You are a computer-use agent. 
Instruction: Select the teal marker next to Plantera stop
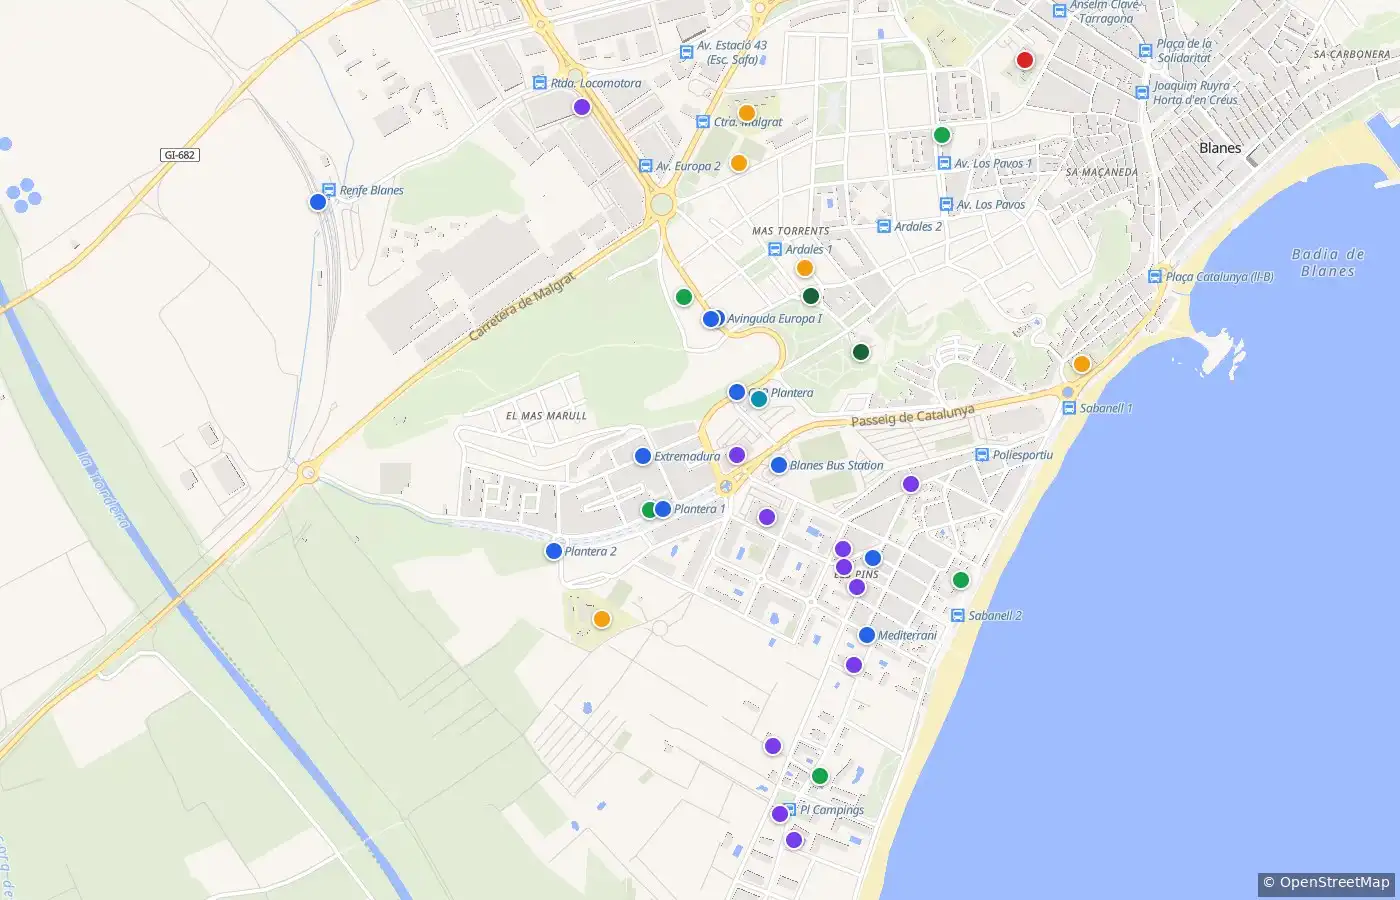coord(759,399)
